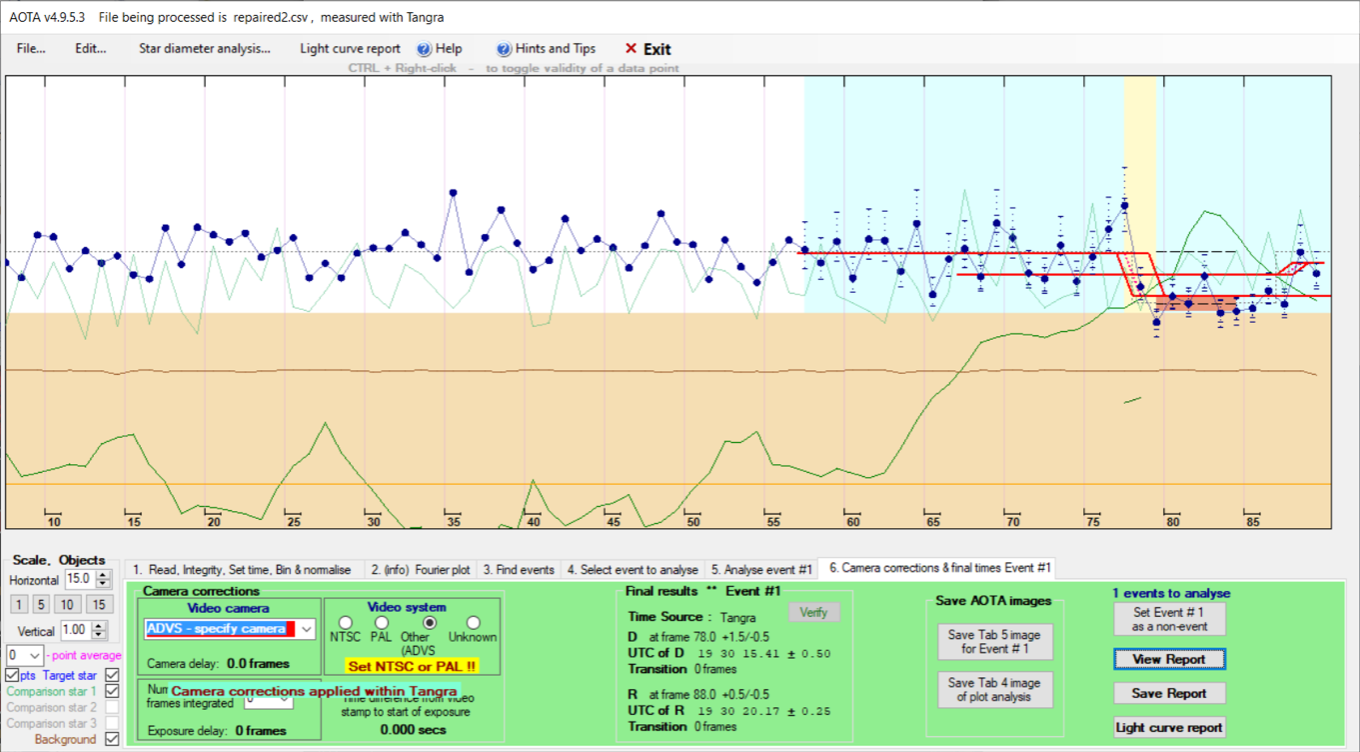Screen dimensions: 1360x752
Task: Click the red X Exit icon
Action: pos(630,49)
